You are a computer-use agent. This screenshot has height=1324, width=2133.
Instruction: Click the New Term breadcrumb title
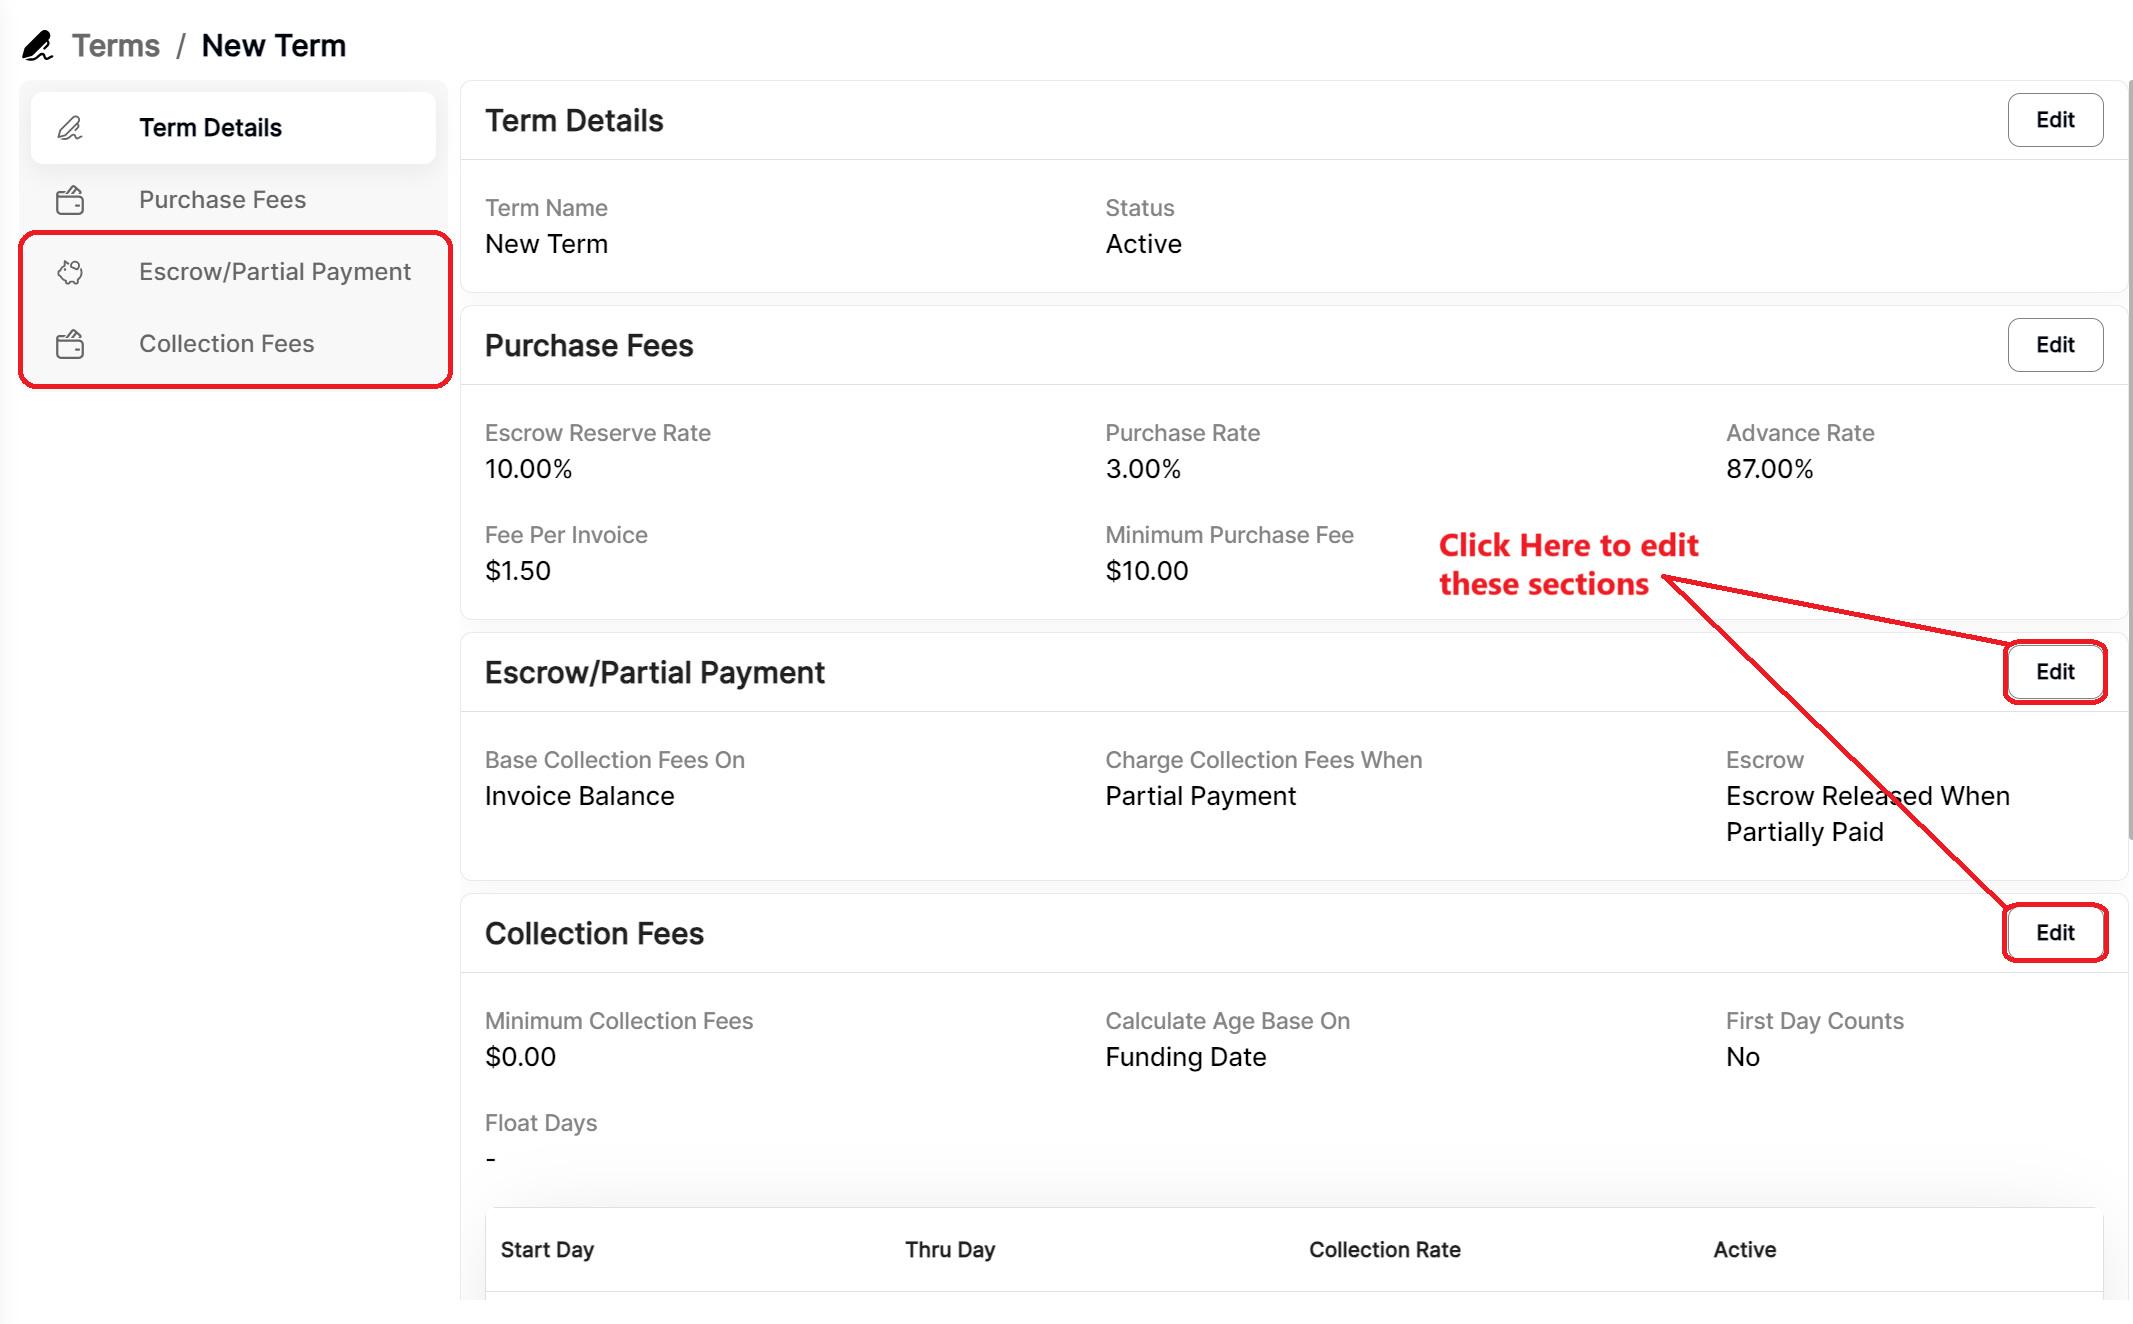click(273, 46)
